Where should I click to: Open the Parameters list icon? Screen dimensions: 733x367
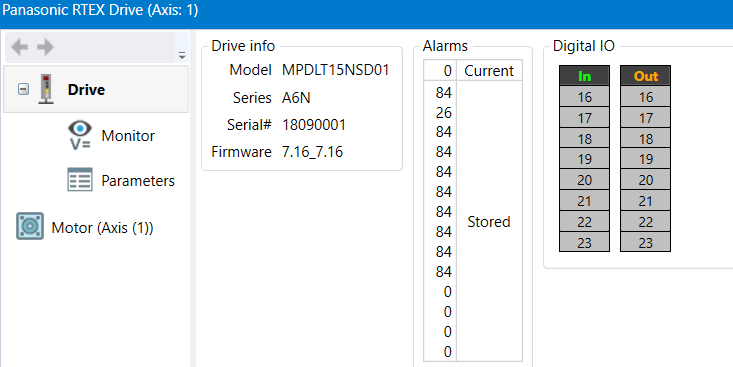point(80,180)
